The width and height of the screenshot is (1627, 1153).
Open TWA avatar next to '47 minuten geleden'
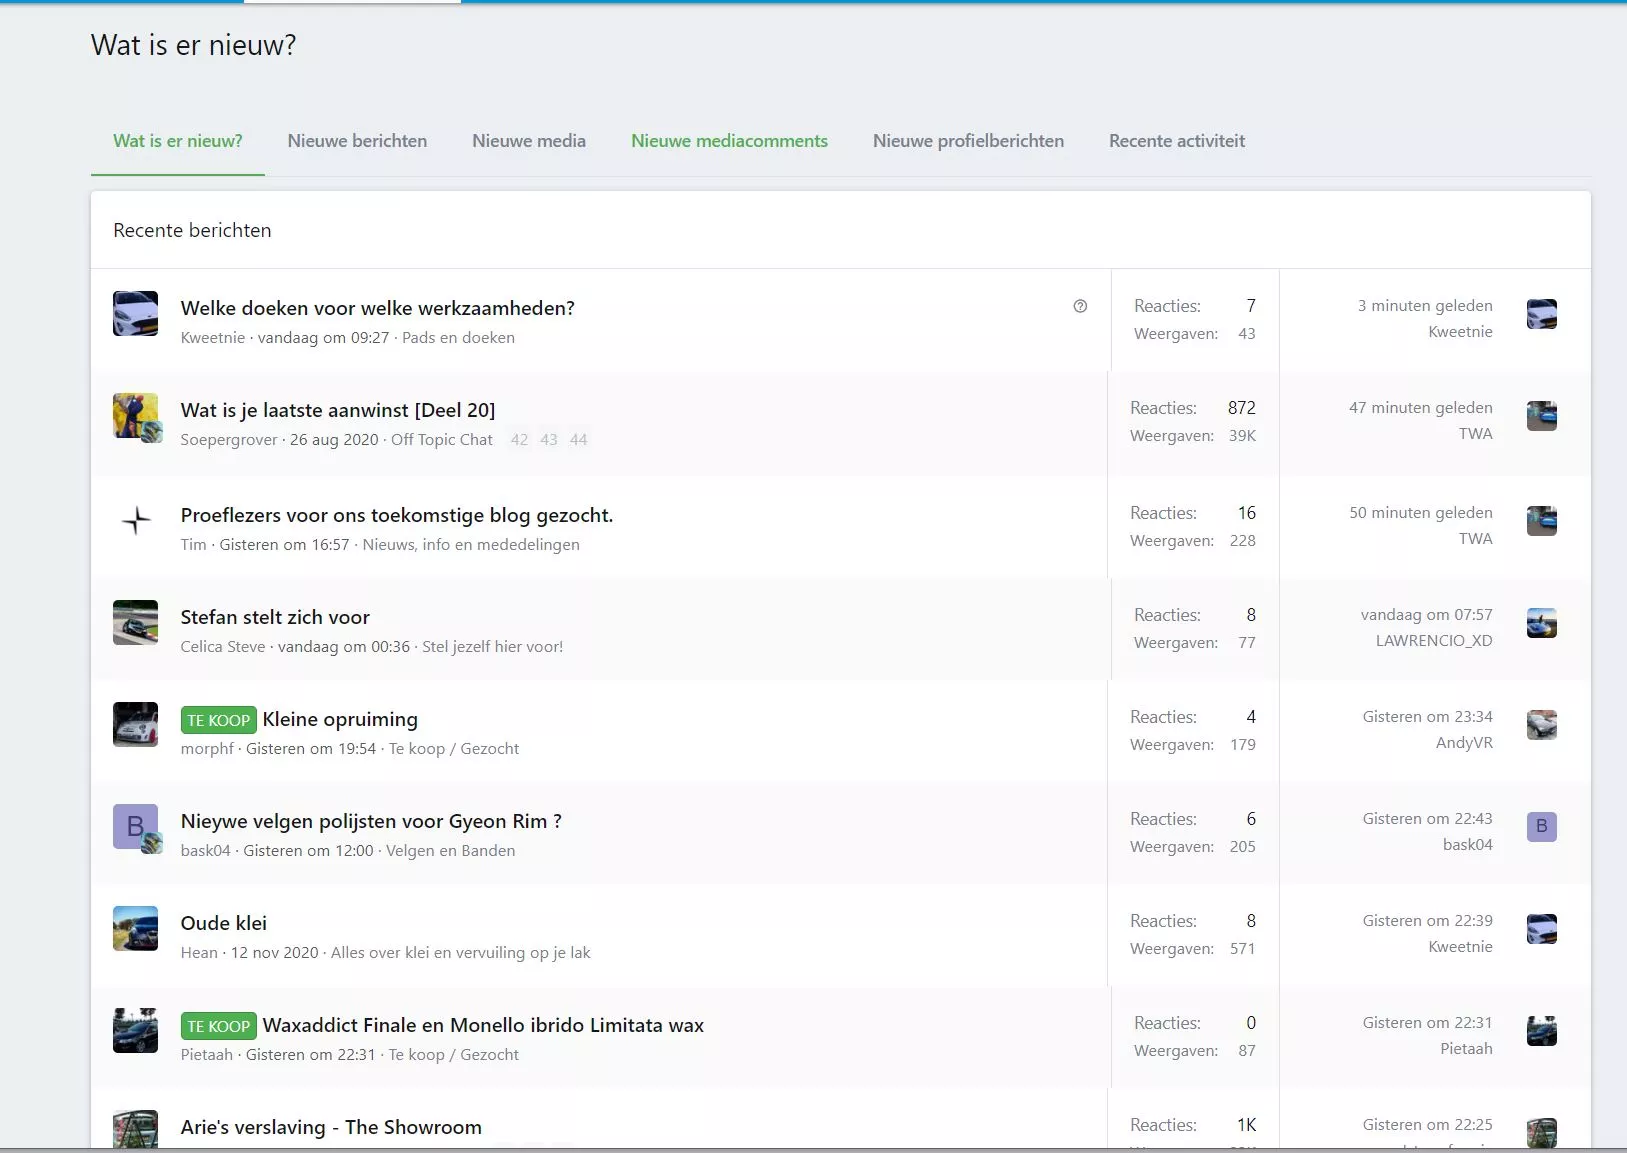pyautogui.click(x=1542, y=416)
